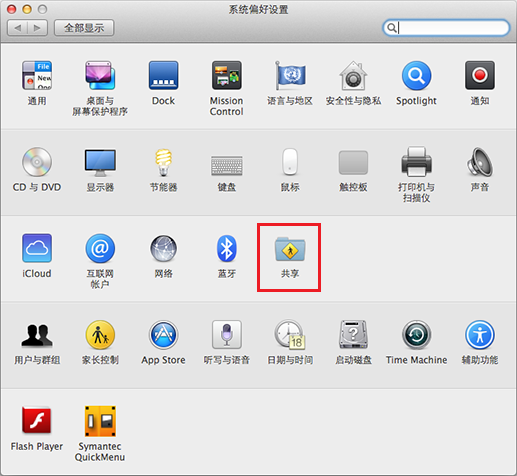Open 互联网帐户 preferences

click(x=100, y=248)
